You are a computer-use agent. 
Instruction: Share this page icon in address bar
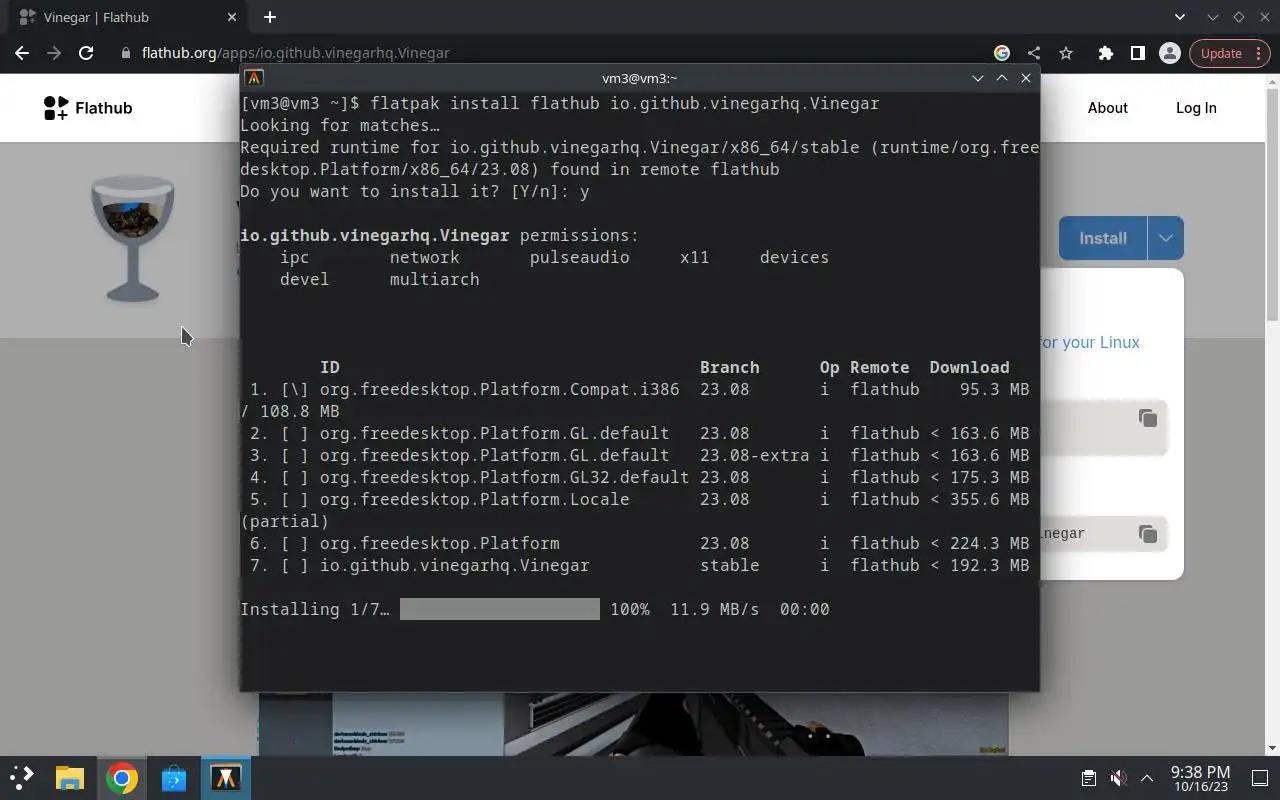(1034, 53)
